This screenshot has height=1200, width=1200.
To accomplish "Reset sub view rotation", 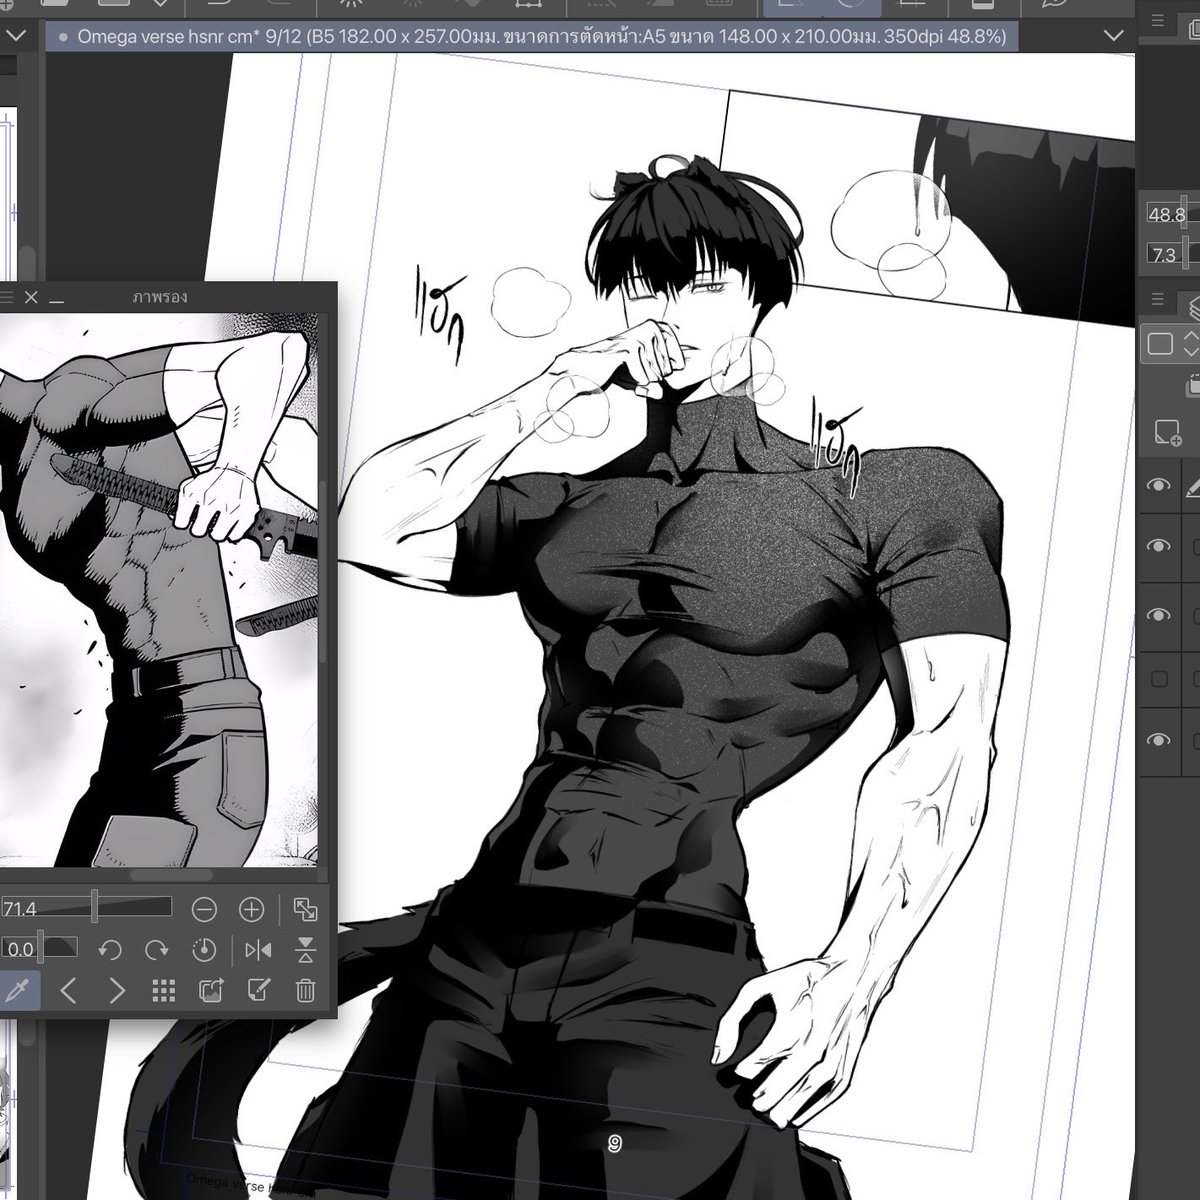I will (x=204, y=949).
